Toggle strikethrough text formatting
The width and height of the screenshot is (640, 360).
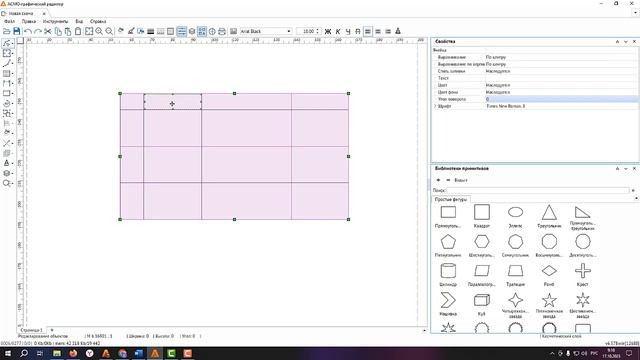point(358,31)
